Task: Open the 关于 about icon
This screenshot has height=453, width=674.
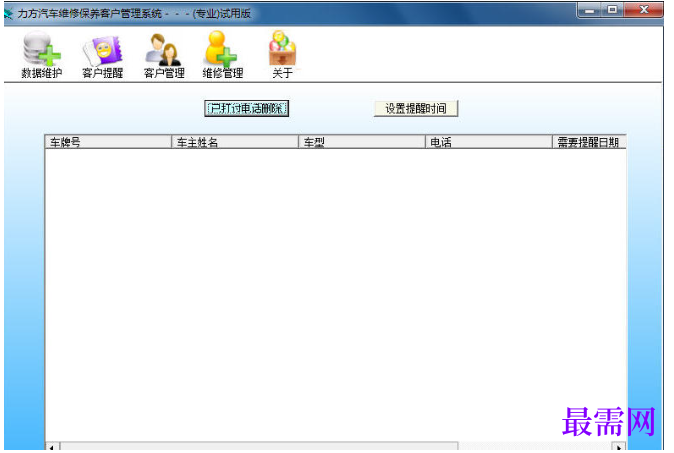Action: point(282,55)
